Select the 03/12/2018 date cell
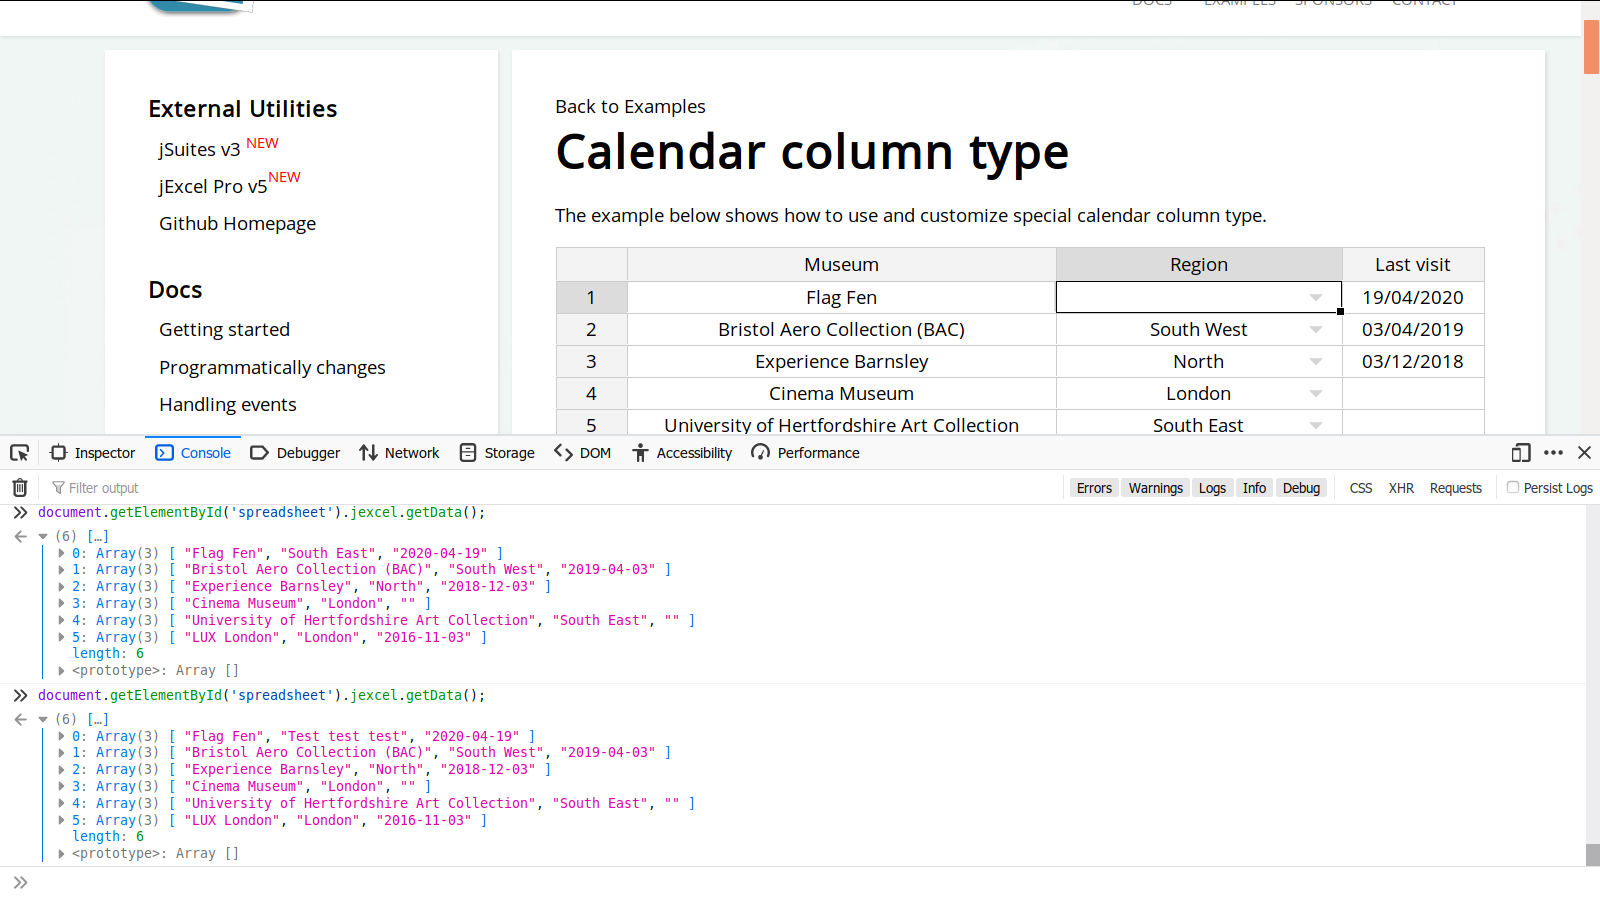1600x900 pixels. pyautogui.click(x=1413, y=362)
